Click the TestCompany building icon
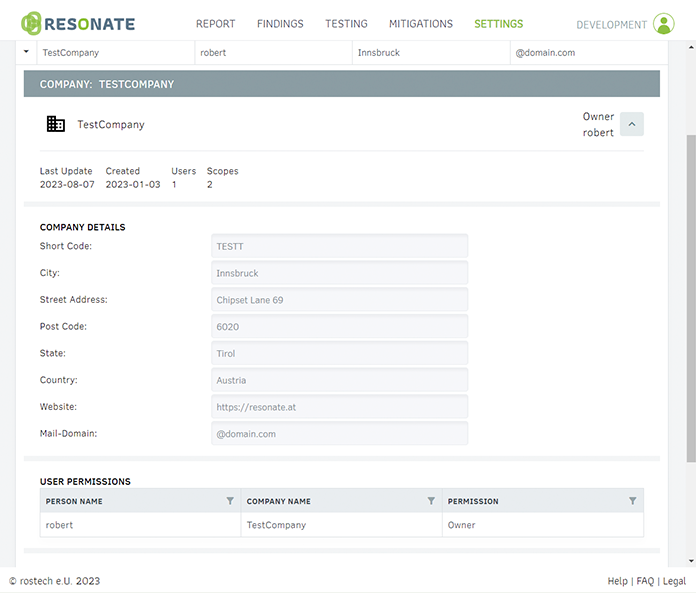 pos(56,124)
